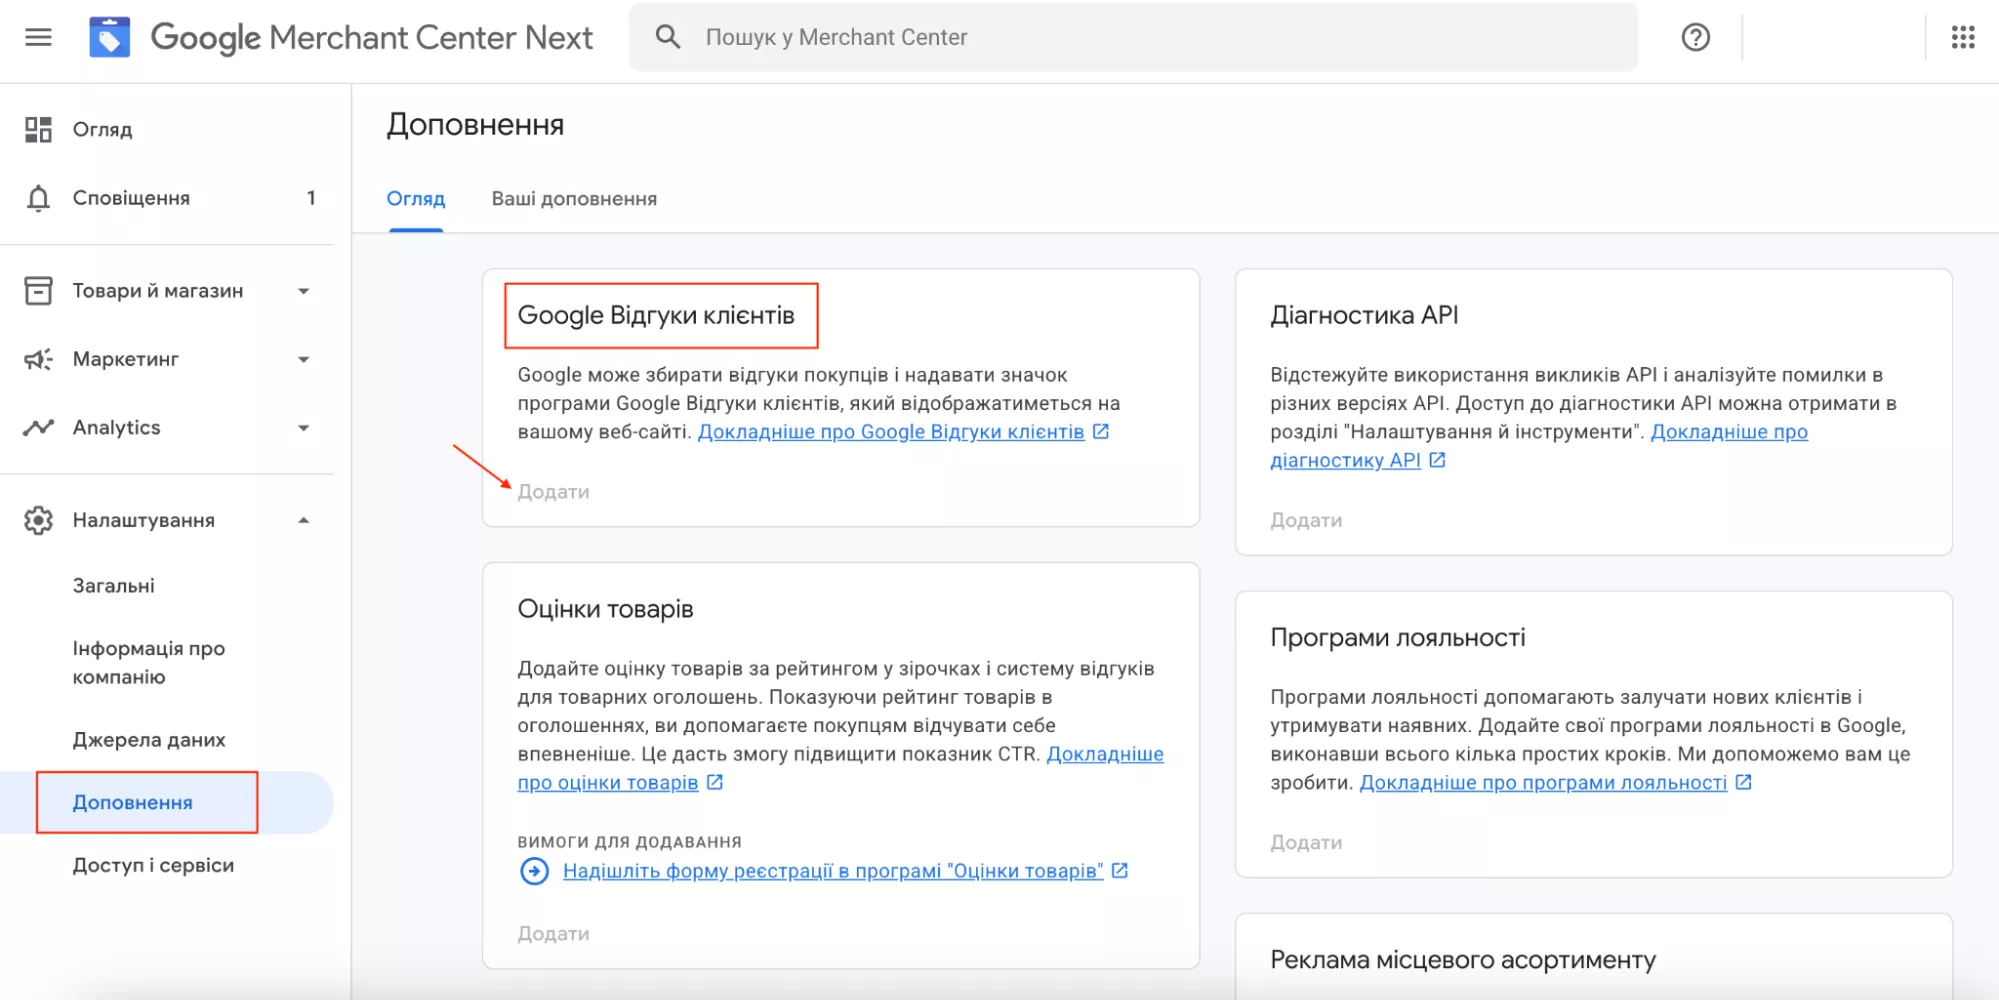Click the Google Merchant Center logo icon
The image size is (1999, 1001).
point(109,38)
